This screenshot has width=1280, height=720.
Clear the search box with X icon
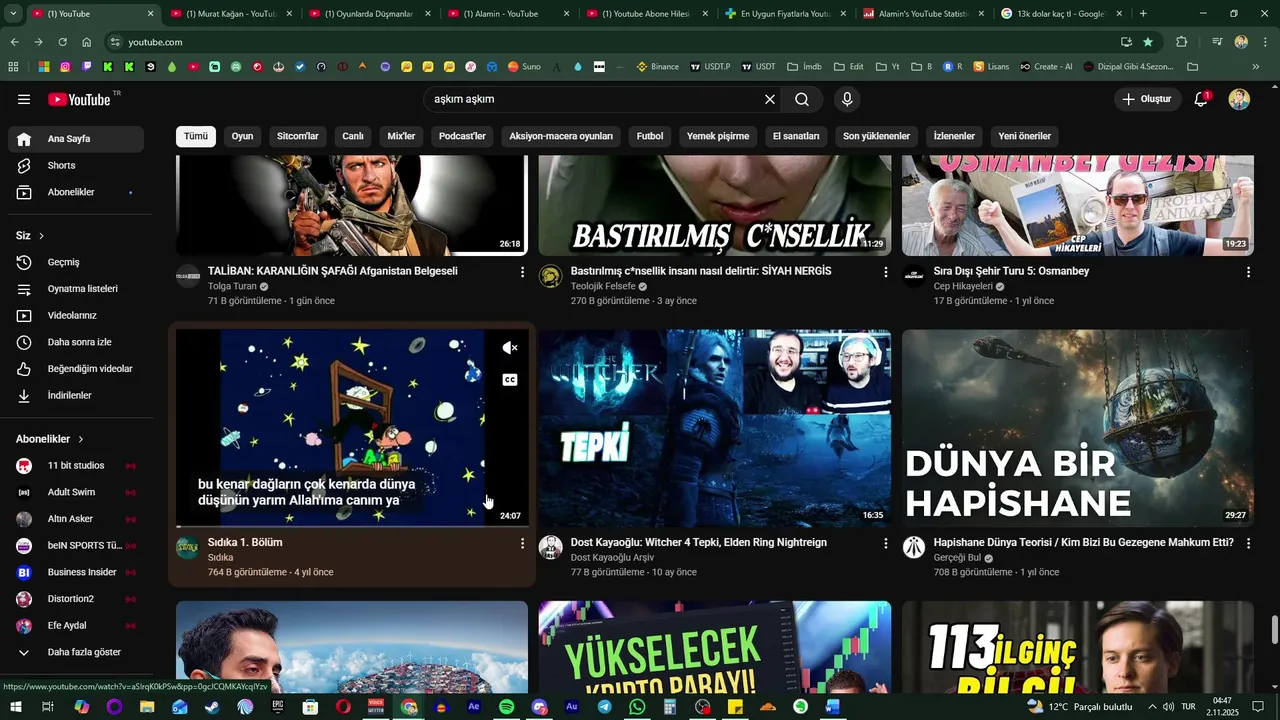(x=770, y=99)
